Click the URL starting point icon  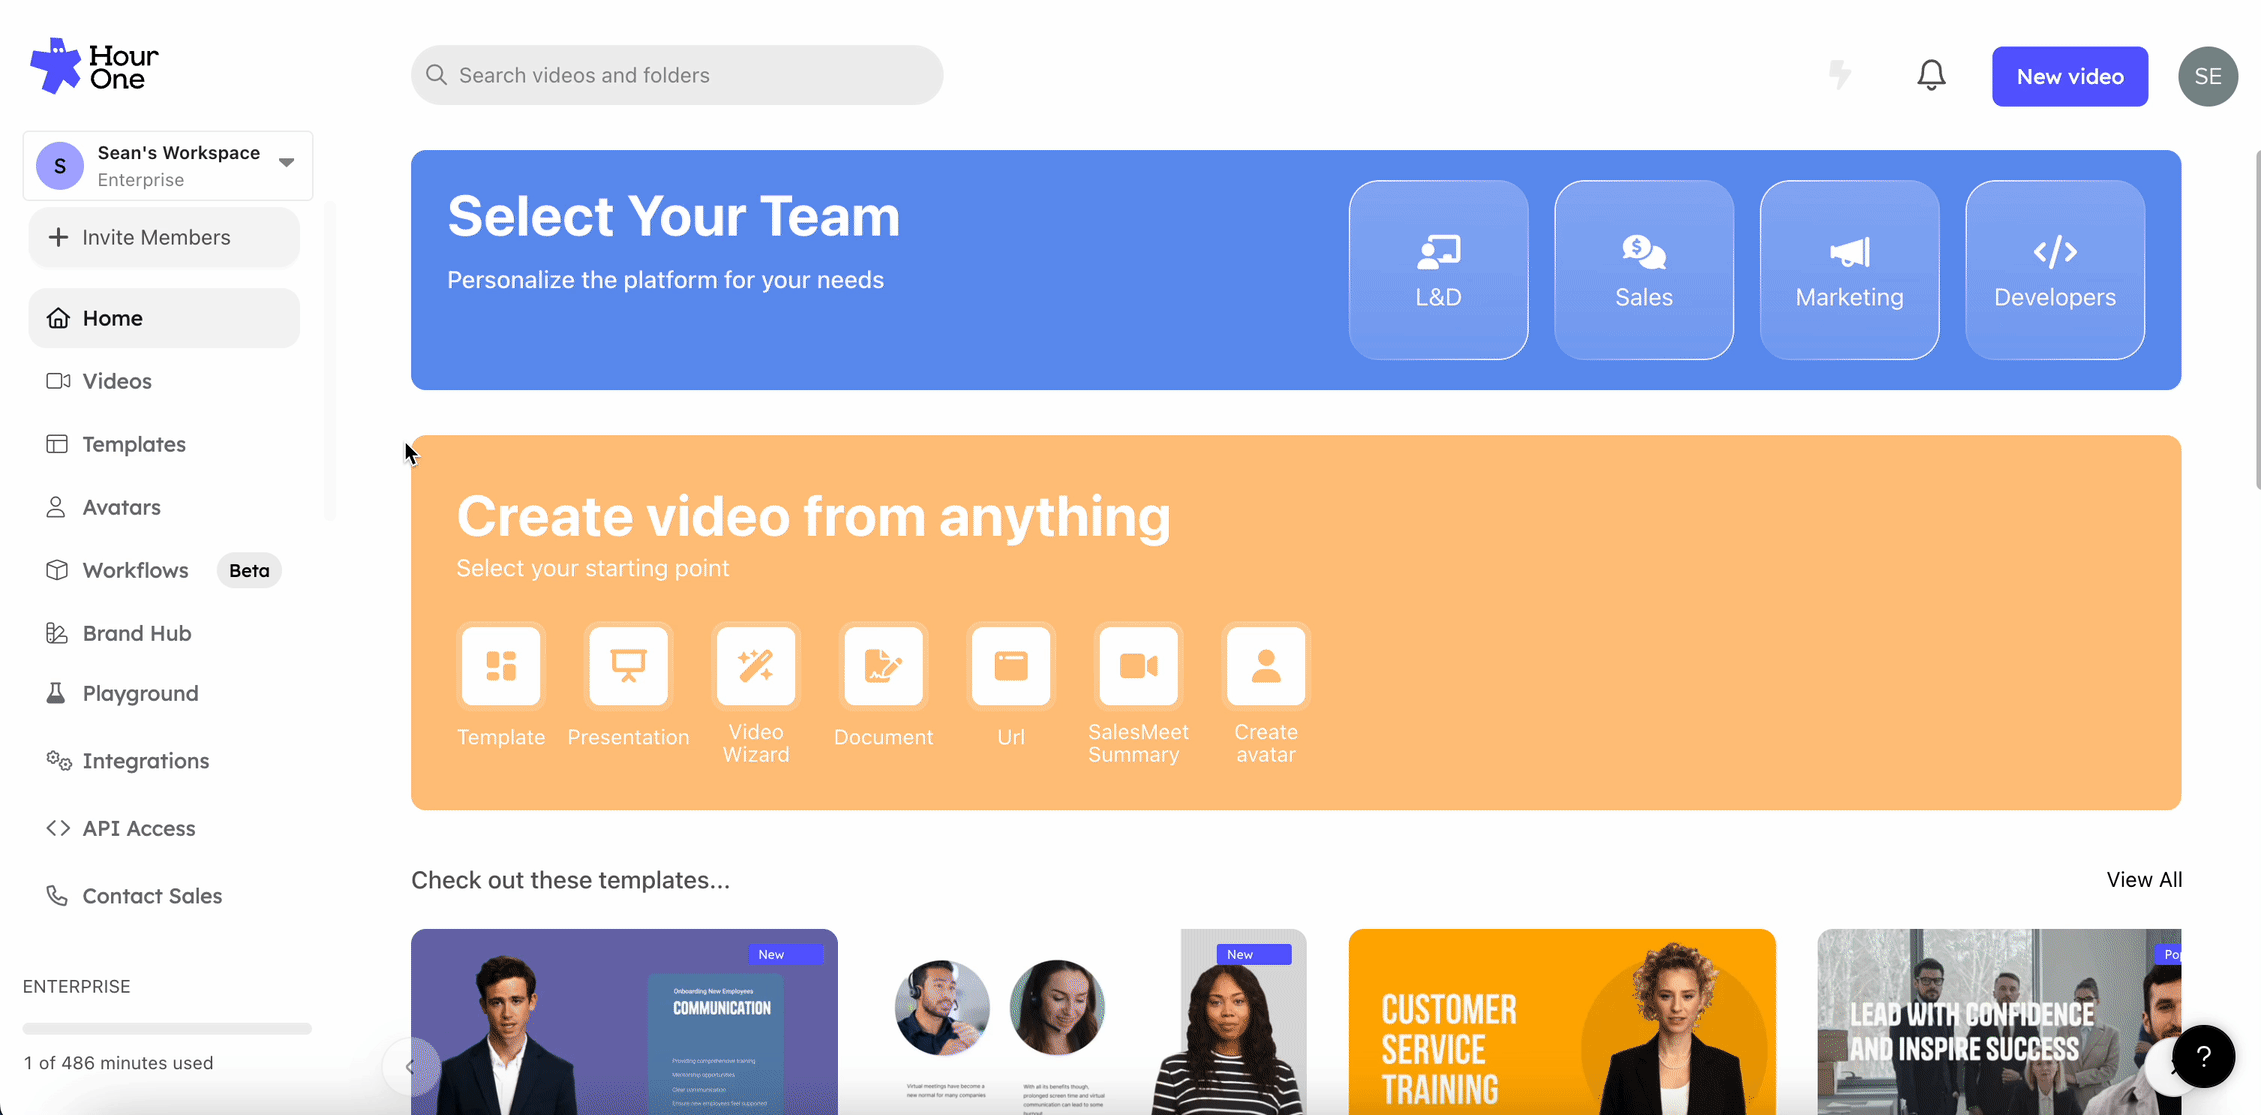[x=1011, y=665]
